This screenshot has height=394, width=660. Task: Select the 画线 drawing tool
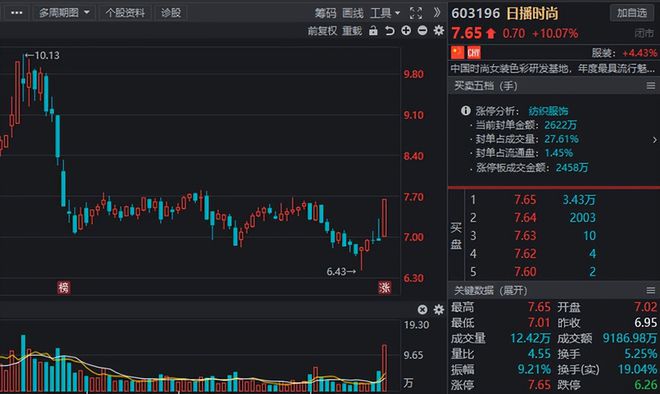point(353,13)
